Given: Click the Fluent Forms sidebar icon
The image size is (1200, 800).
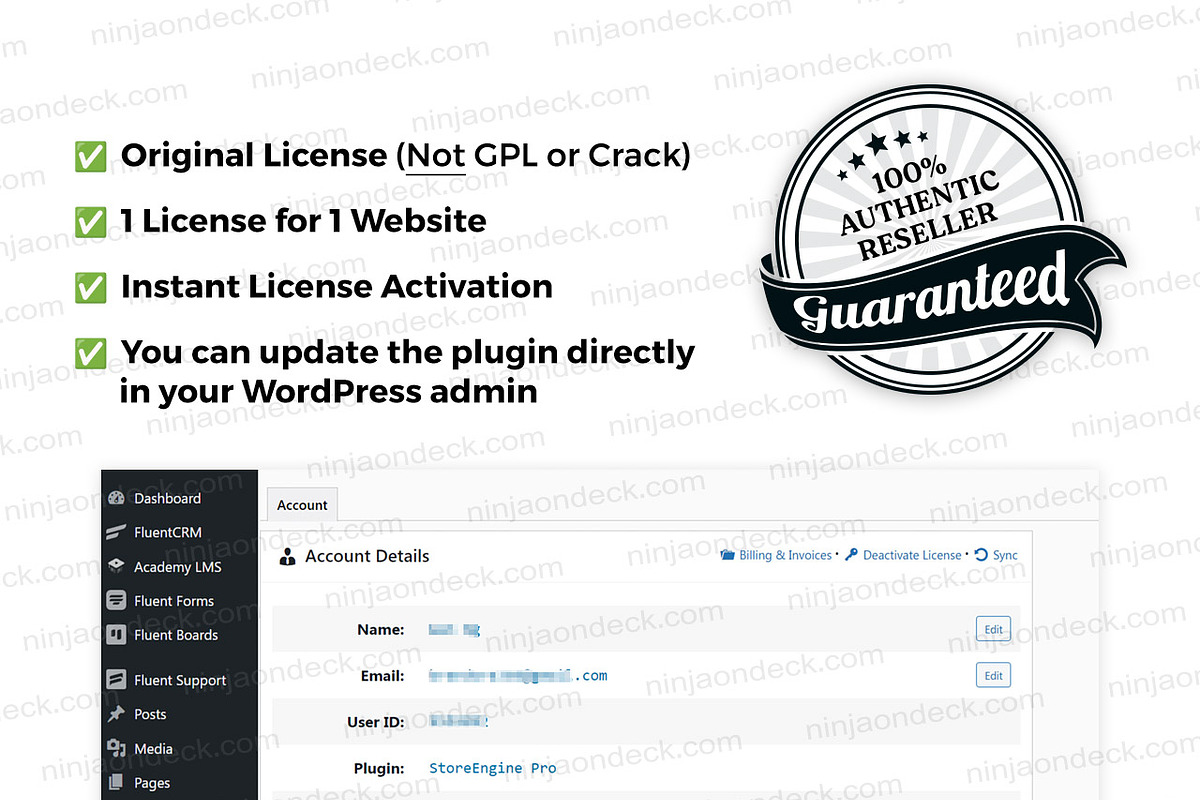Looking at the screenshot, I should pyautogui.click(x=116, y=601).
